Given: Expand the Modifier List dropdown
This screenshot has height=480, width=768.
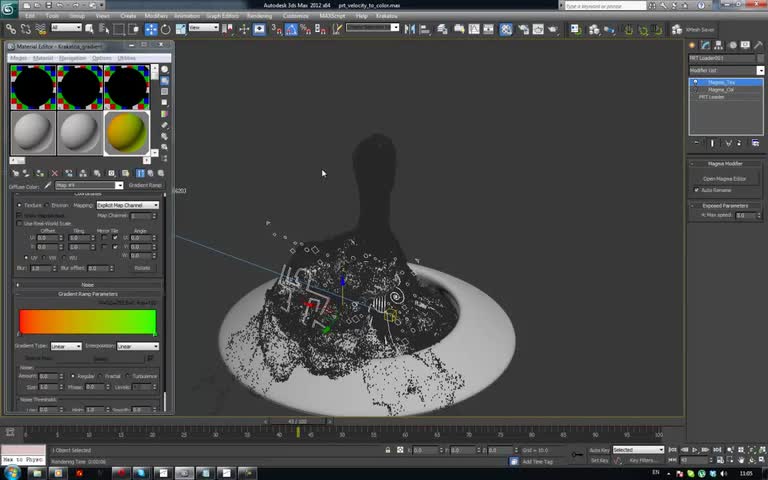Looking at the screenshot, I should click(726, 70).
